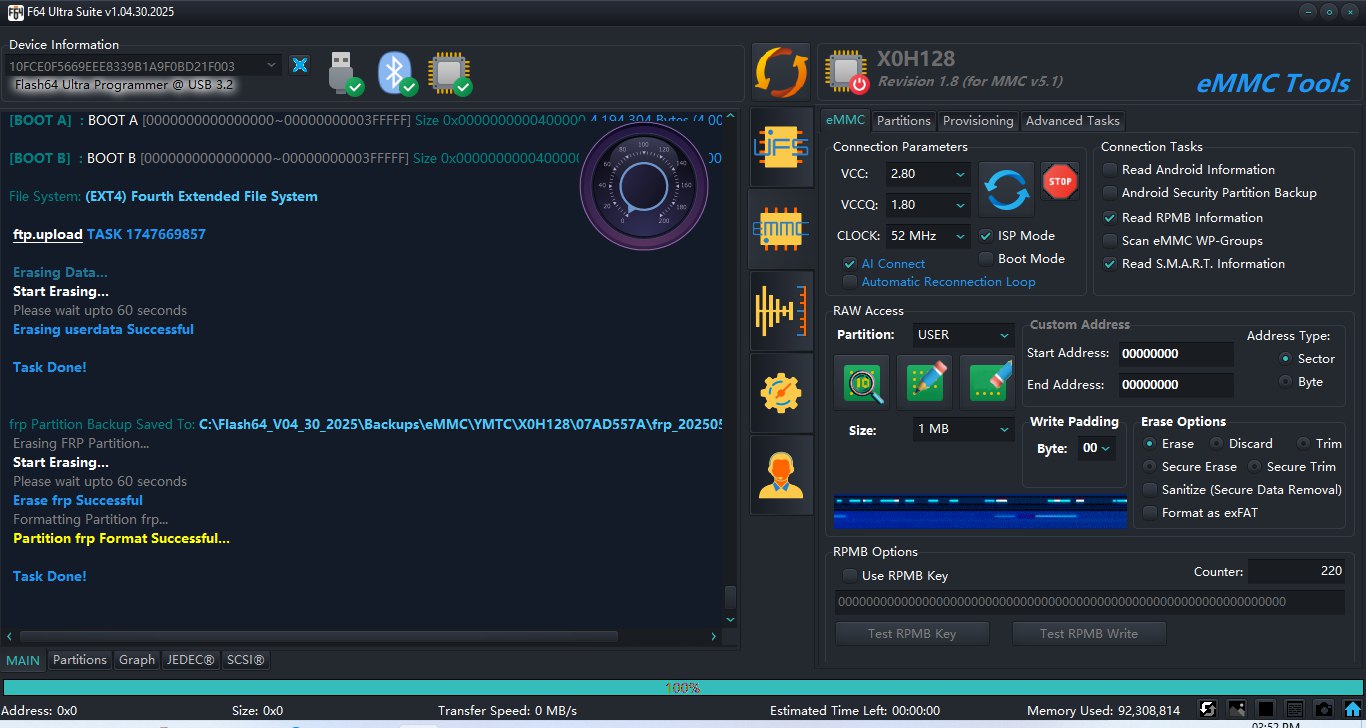
Task: Open the VCCQ voltage dropdown
Action: point(928,205)
